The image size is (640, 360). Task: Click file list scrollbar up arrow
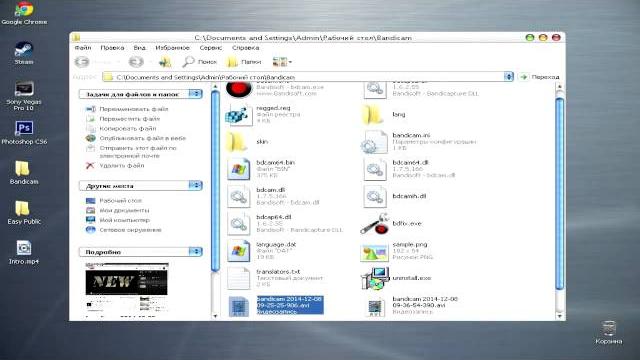coord(560,87)
